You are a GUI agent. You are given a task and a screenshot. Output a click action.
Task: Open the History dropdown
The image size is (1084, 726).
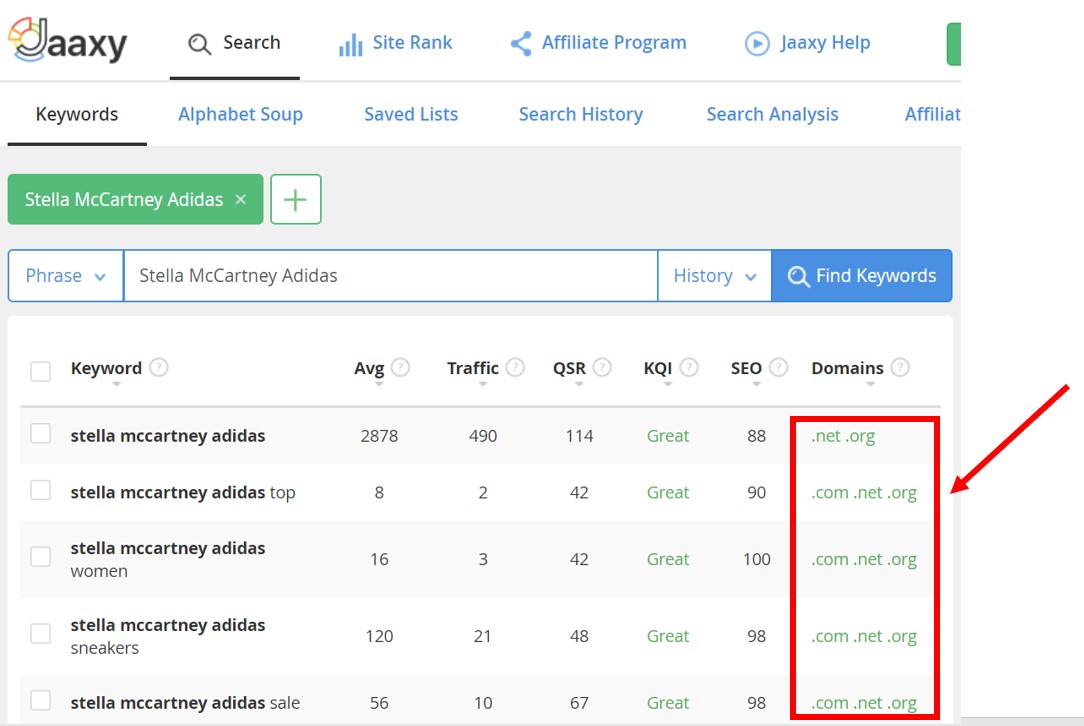point(715,276)
